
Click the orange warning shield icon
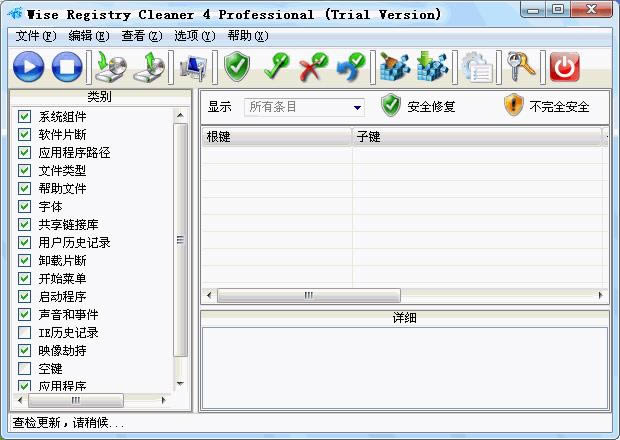pyautogui.click(x=514, y=105)
